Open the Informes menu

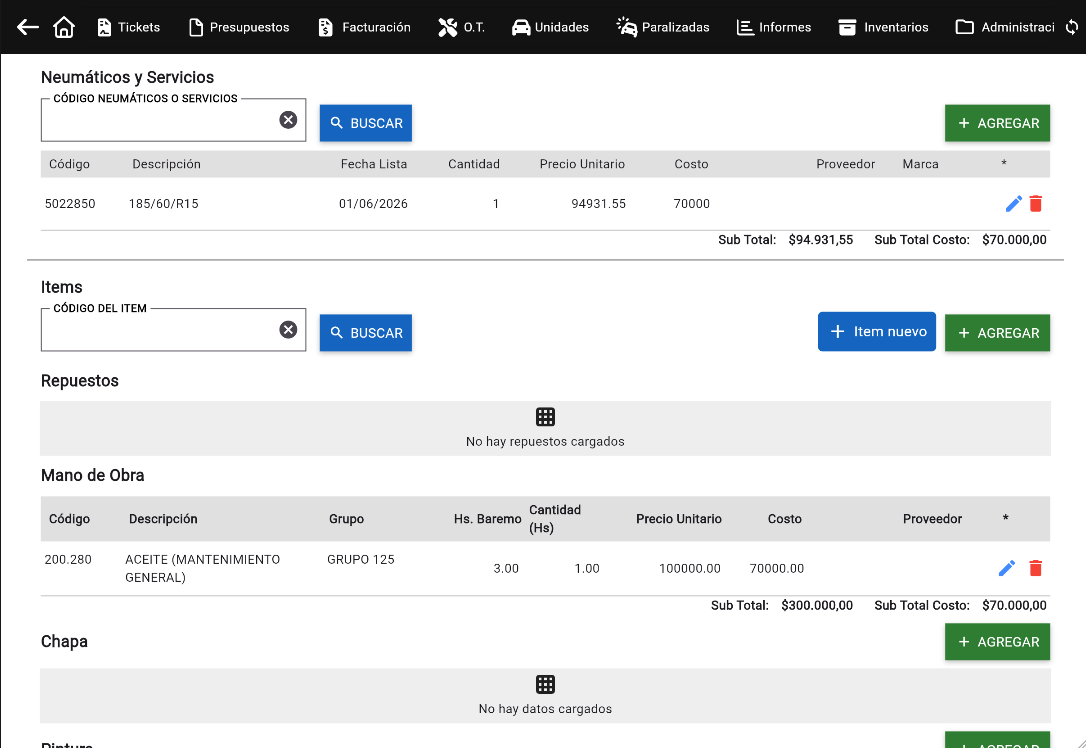point(774,27)
